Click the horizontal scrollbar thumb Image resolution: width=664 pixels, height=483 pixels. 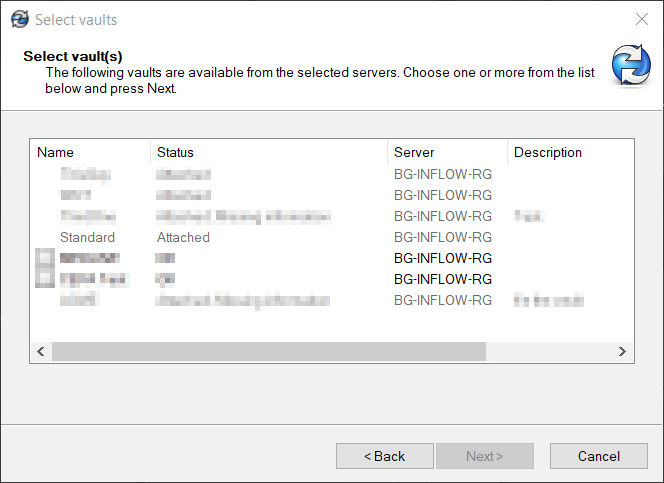pyautogui.click(x=269, y=351)
